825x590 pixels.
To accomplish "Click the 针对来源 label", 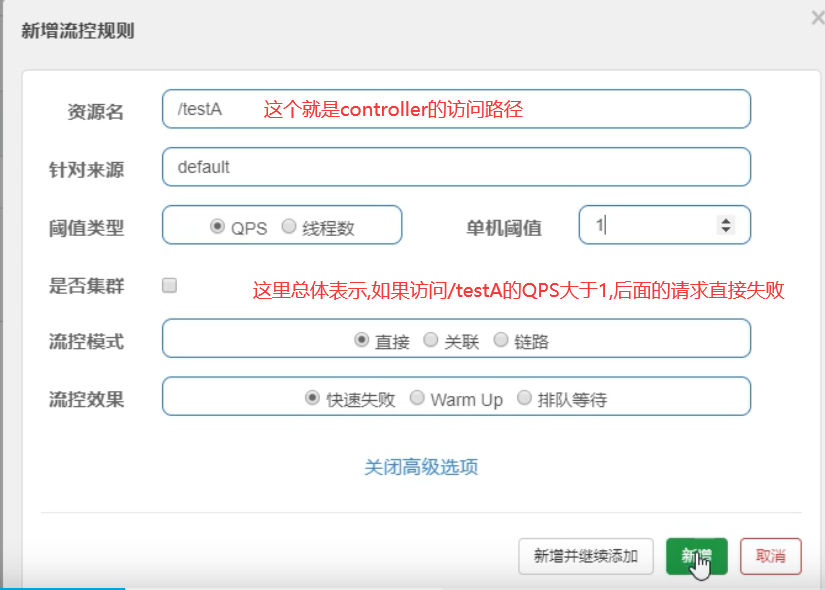I will point(86,170).
